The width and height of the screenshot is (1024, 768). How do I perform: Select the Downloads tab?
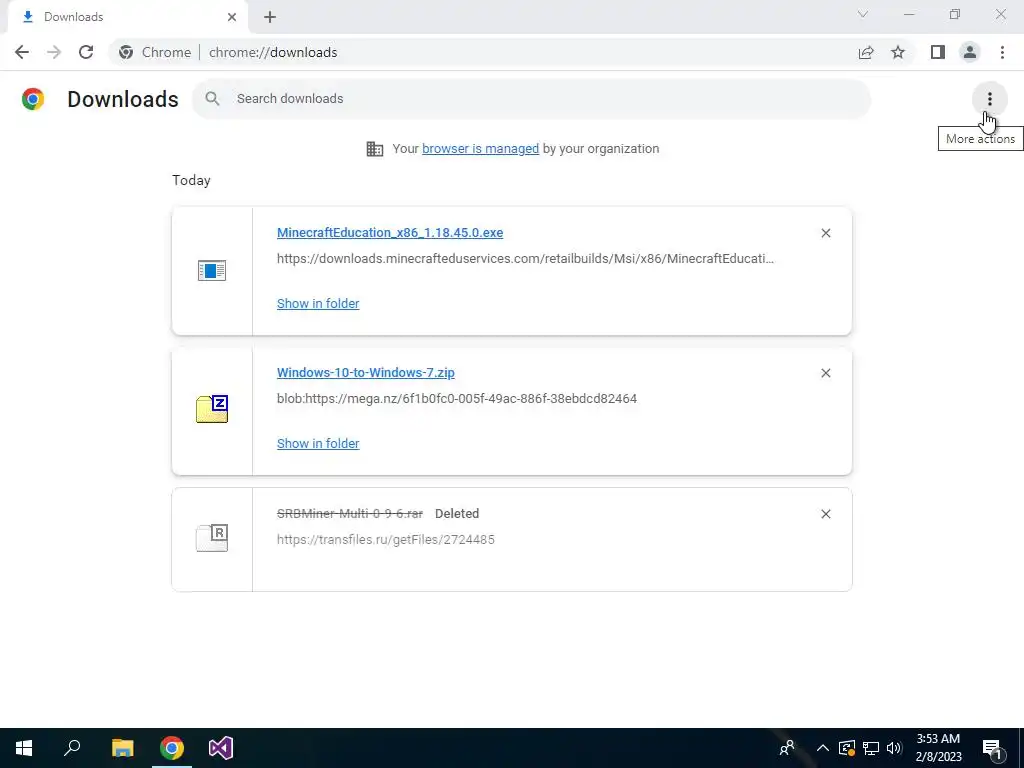click(127, 17)
